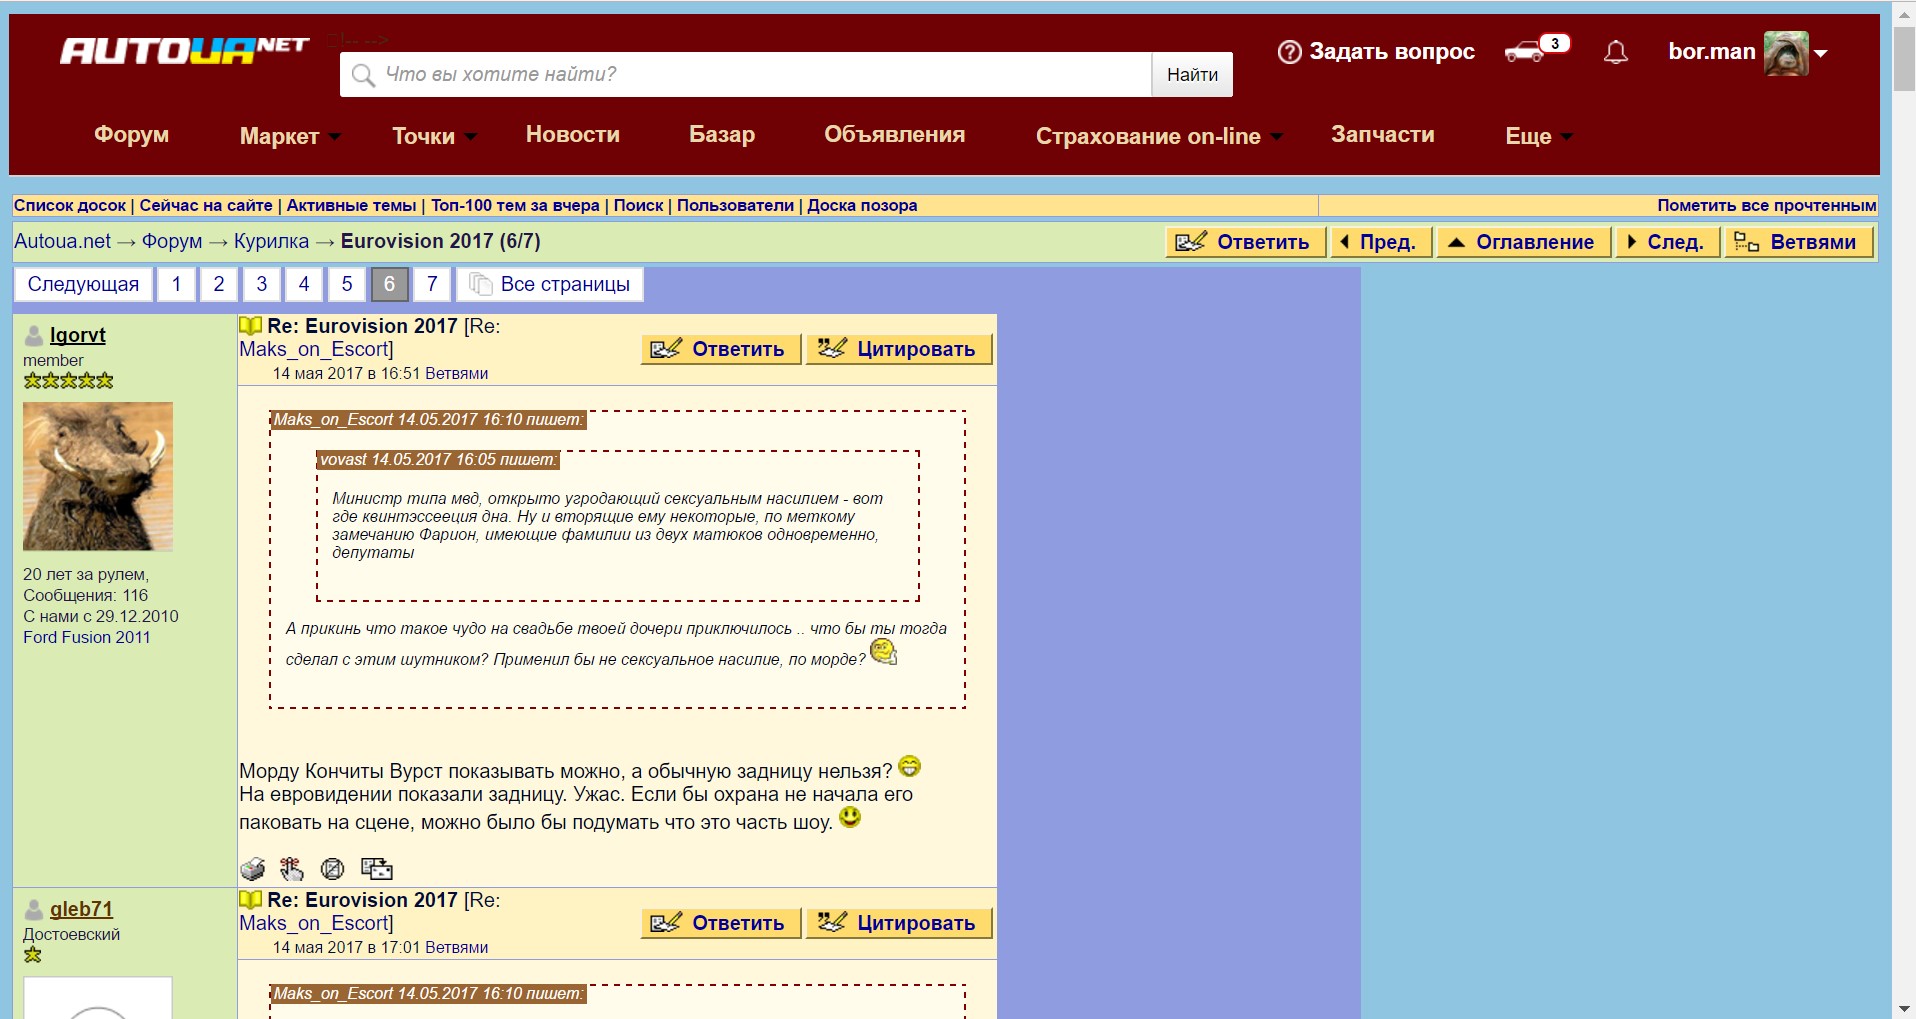Click the AUTOUA.NET logo
The image size is (1916, 1019).
coord(184,51)
